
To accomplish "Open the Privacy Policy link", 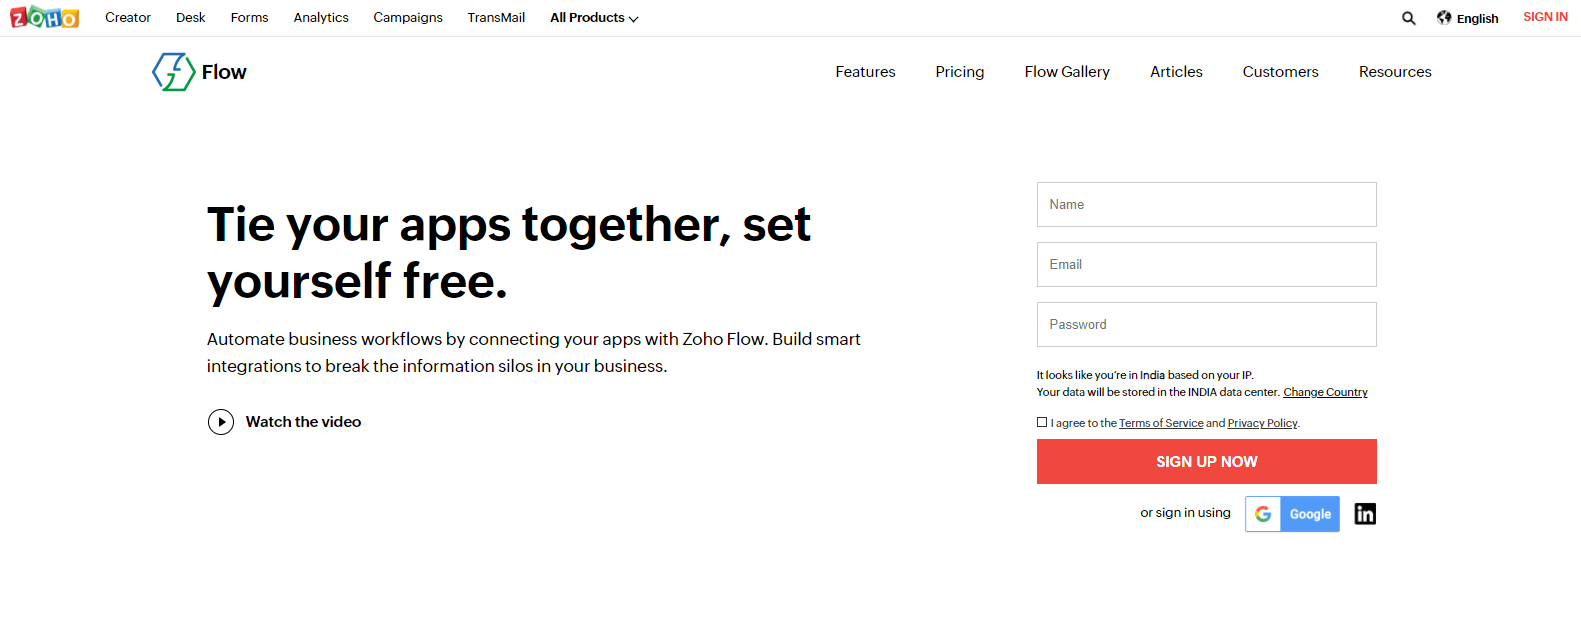I will click(1262, 423).
